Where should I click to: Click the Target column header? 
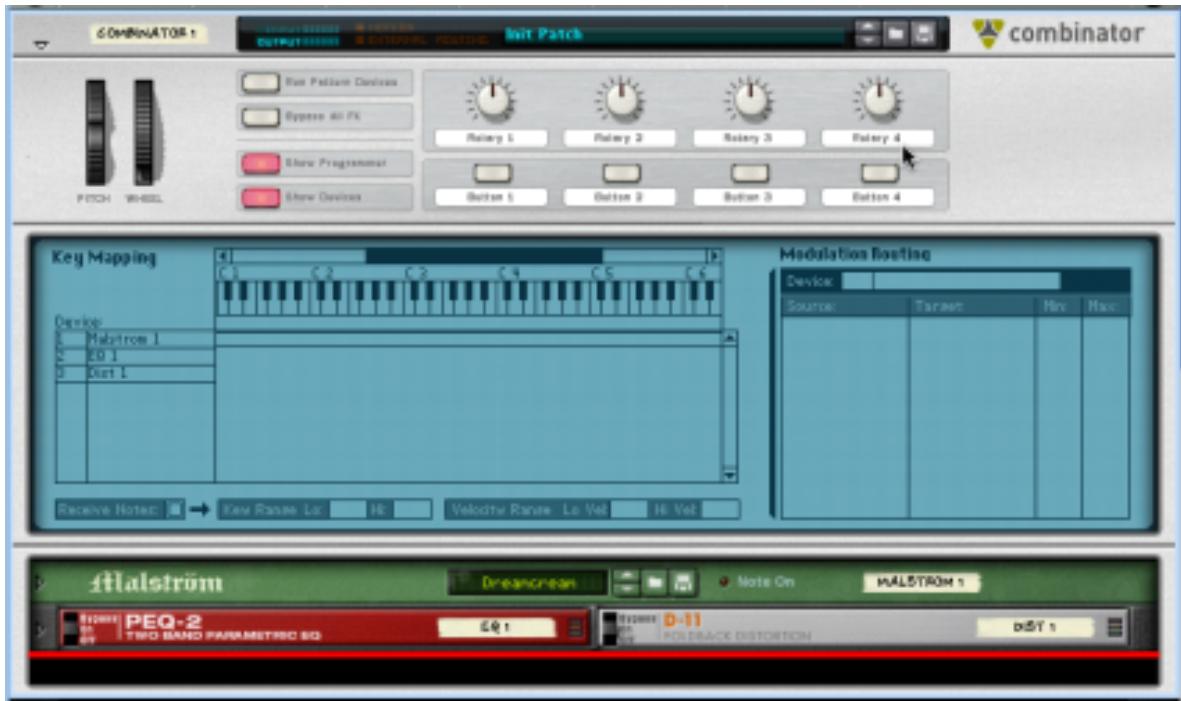pos(972,306)
